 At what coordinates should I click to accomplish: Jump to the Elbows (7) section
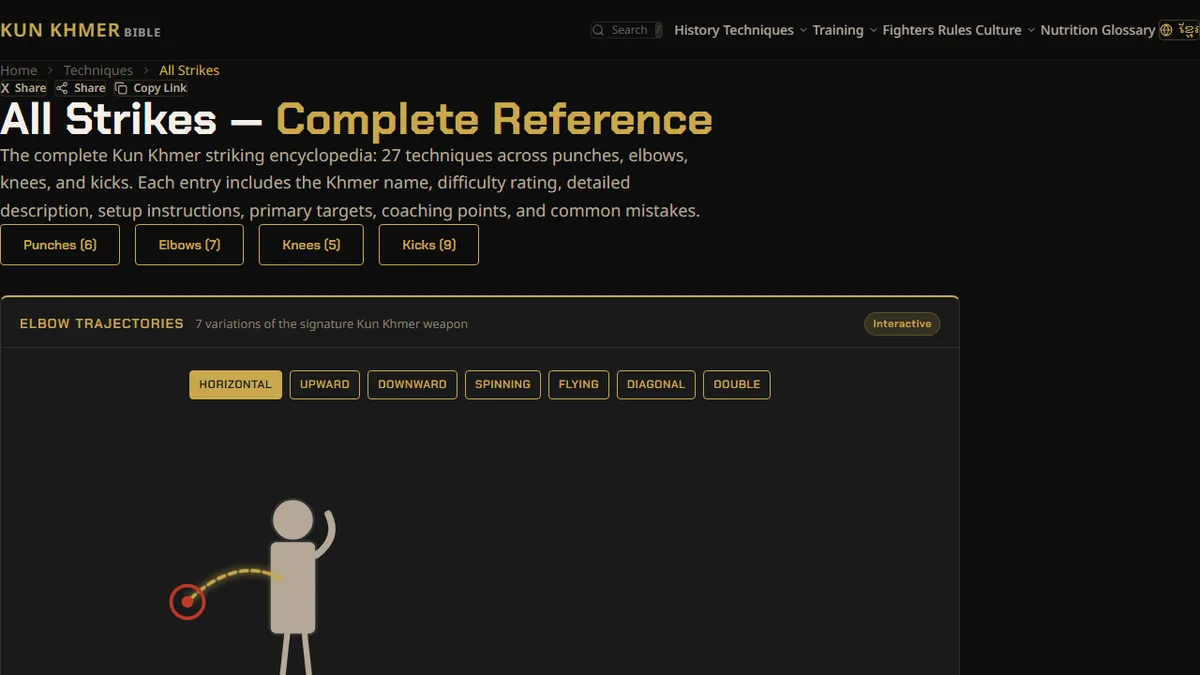(x=189, y=245)
